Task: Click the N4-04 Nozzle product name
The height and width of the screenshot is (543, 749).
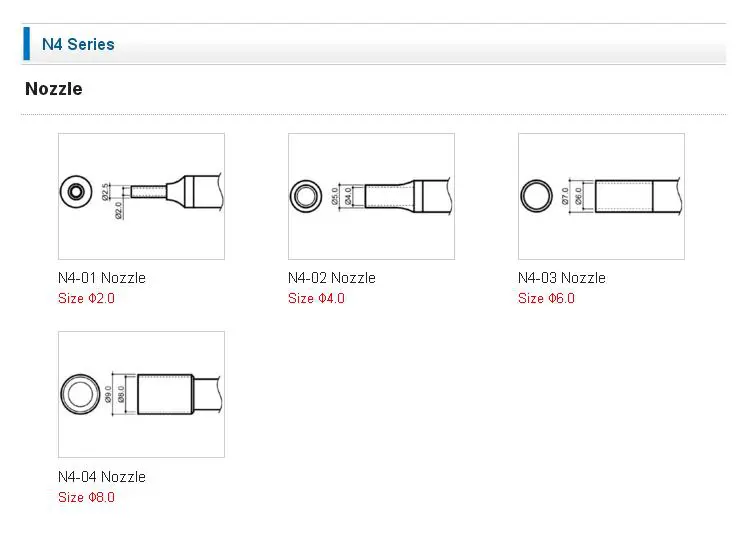Action: [x=102, y=477]
